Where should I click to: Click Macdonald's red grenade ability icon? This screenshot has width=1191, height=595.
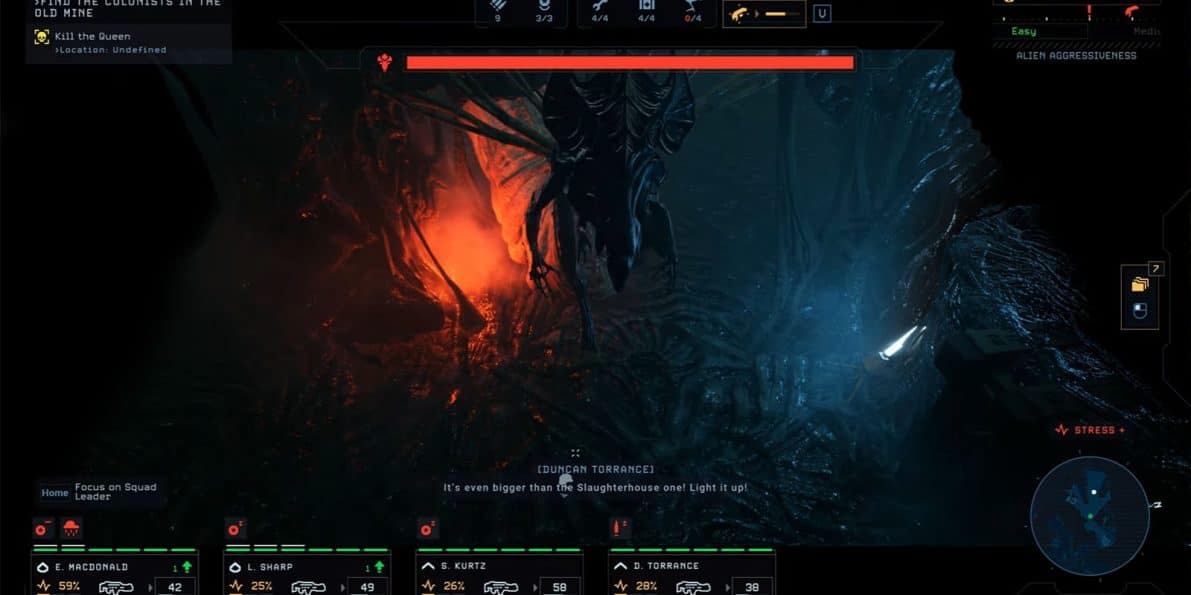[x=44, y=528]
